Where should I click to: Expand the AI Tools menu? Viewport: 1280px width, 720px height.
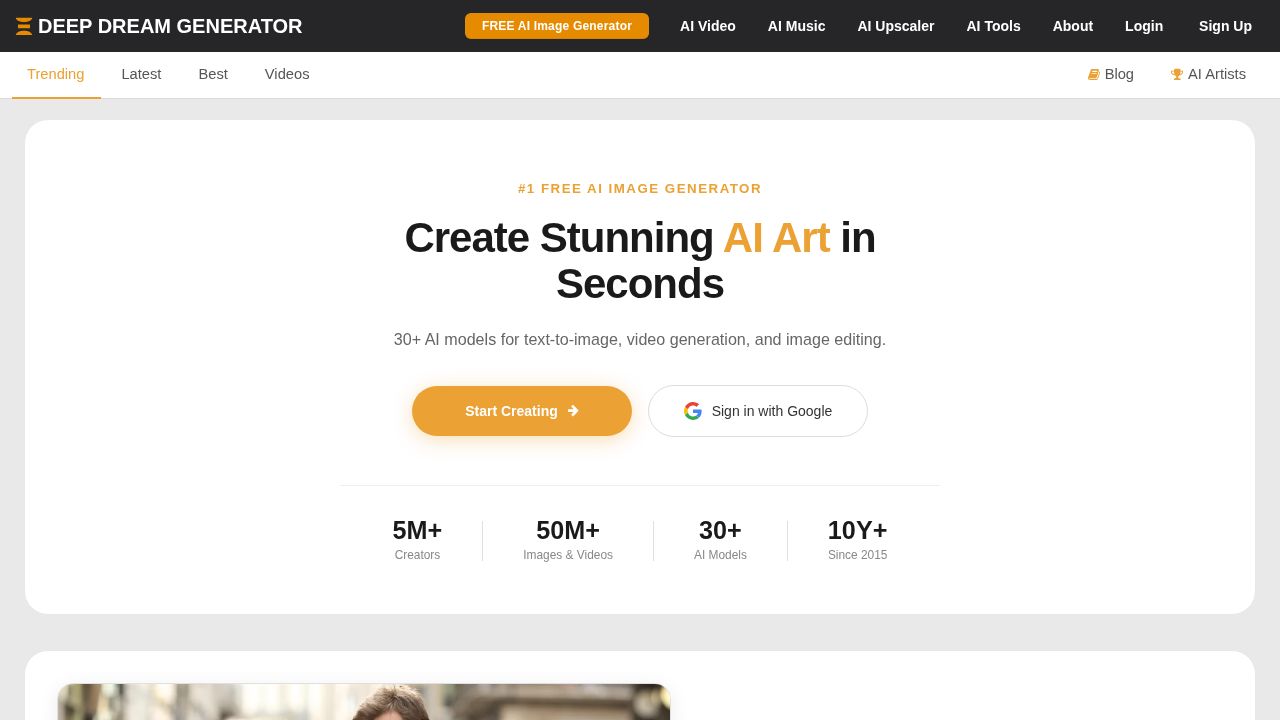(x=994, y=26)
